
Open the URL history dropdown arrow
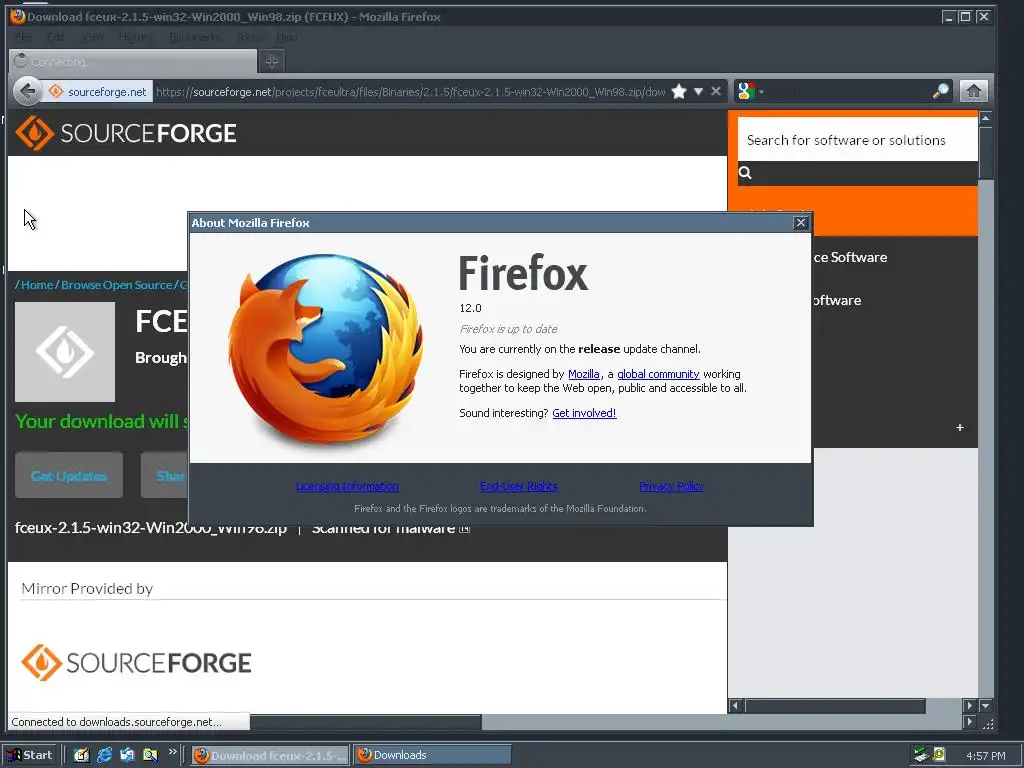[698, 91]
